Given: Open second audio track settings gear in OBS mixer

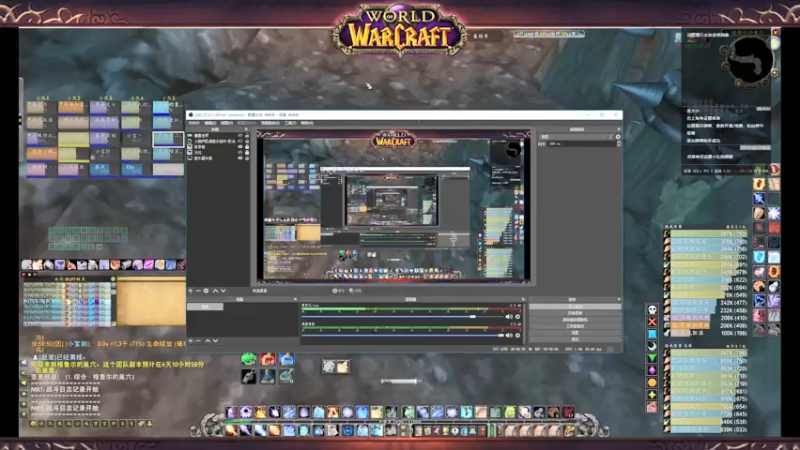Looking at the screenshot, I should [x=518, y=335].
